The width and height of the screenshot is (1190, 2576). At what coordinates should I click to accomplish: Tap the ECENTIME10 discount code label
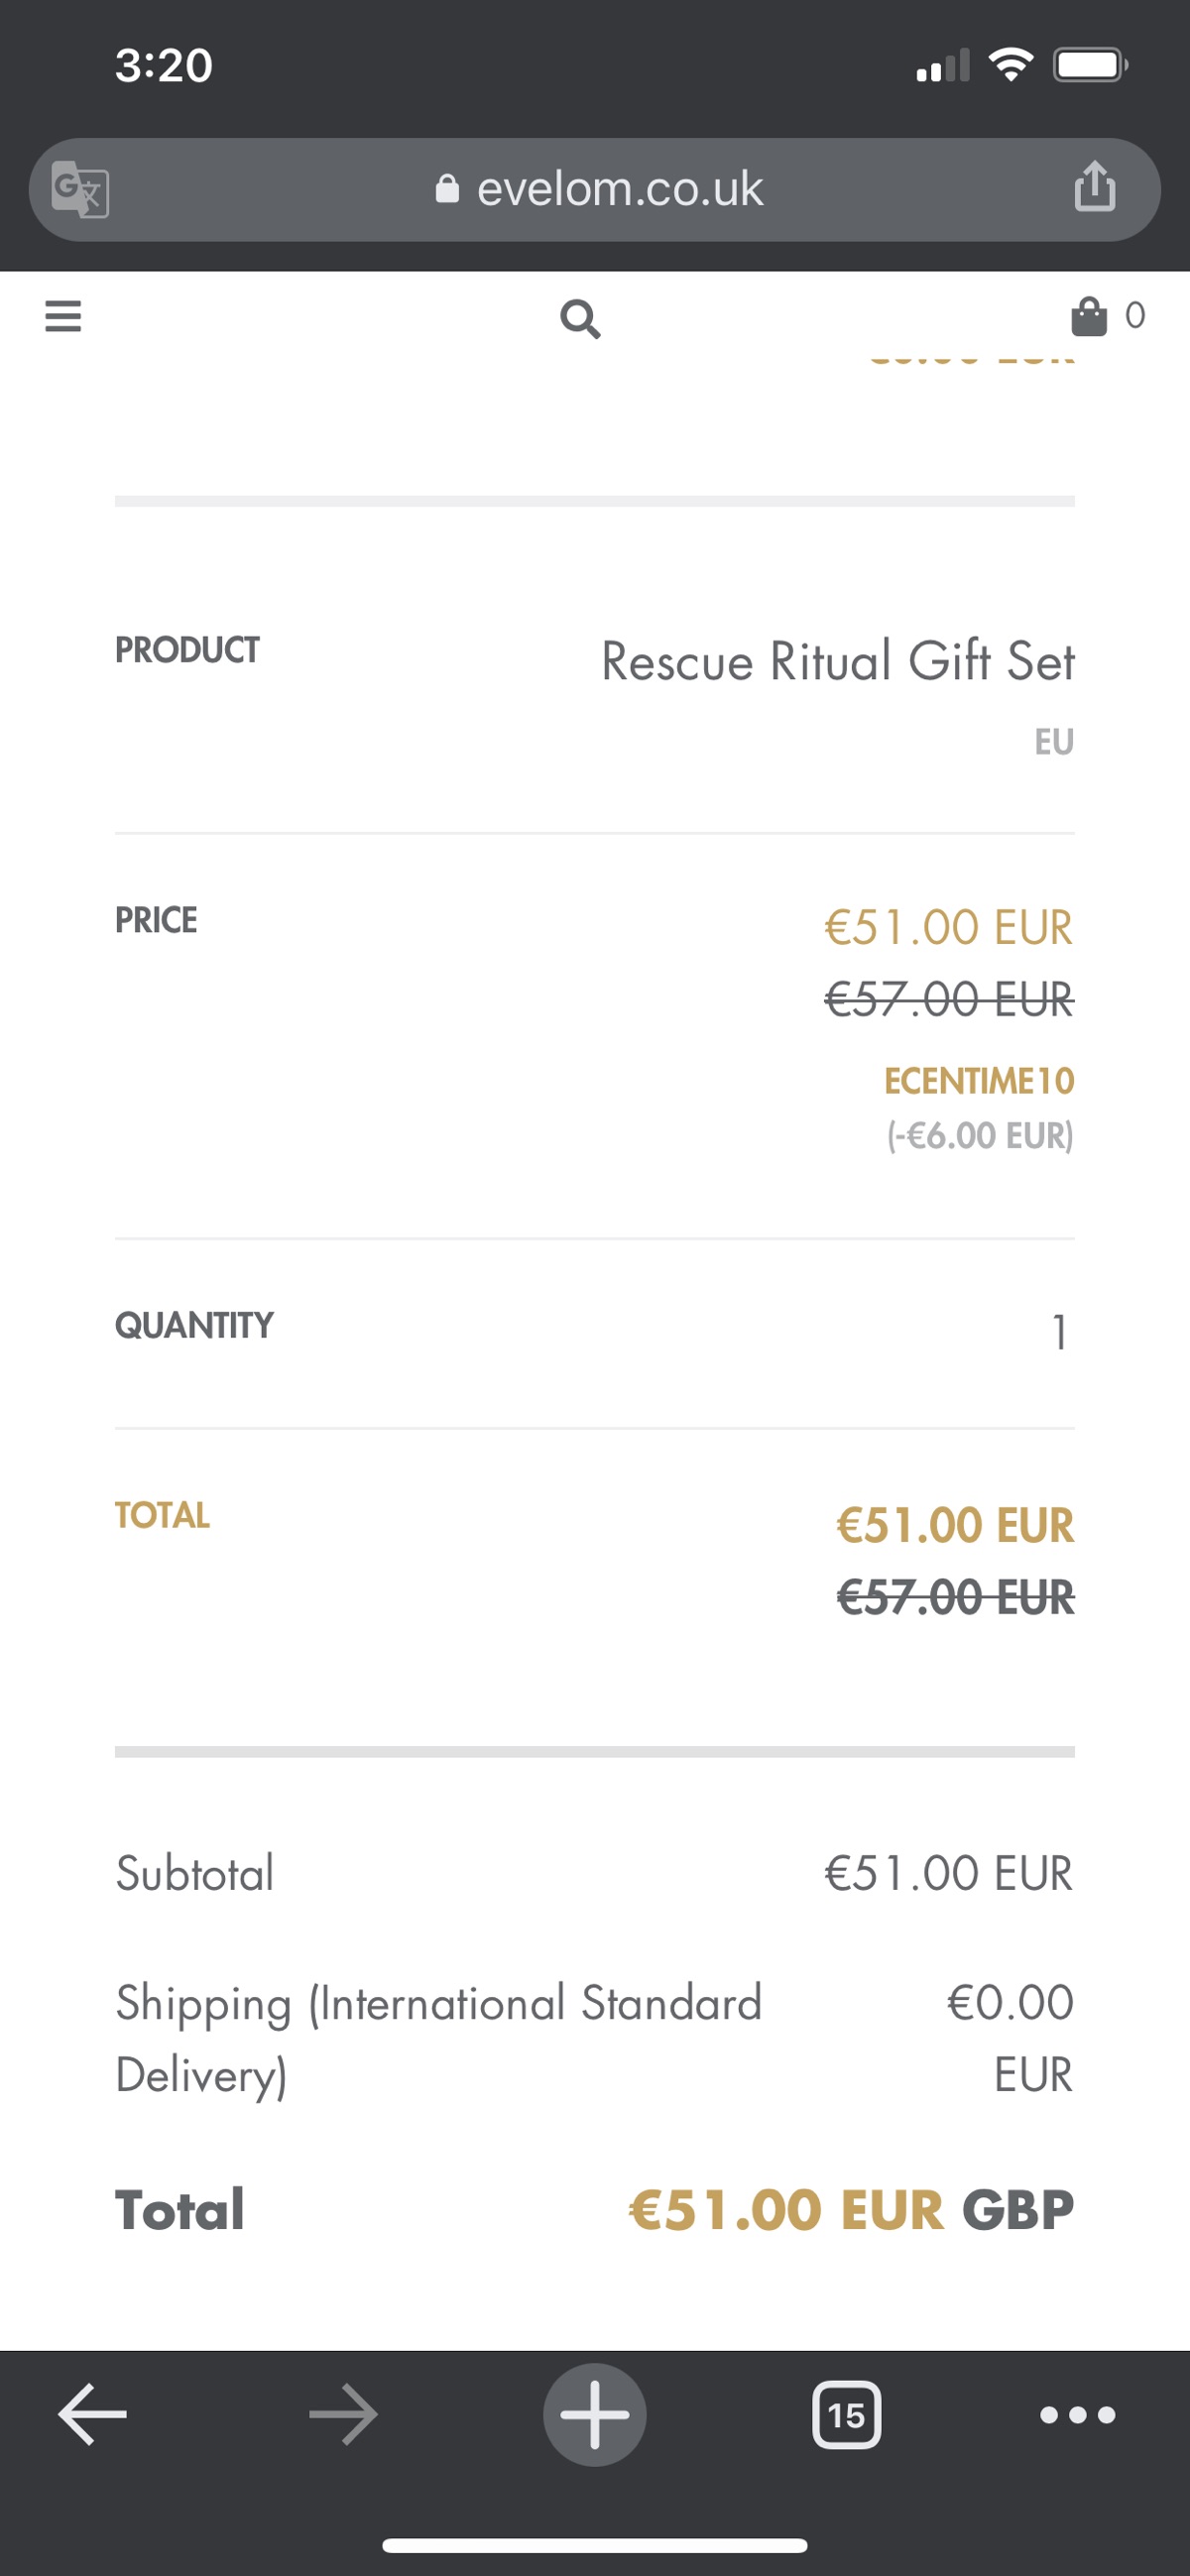pyautogui.click(x=979, y=1081)
